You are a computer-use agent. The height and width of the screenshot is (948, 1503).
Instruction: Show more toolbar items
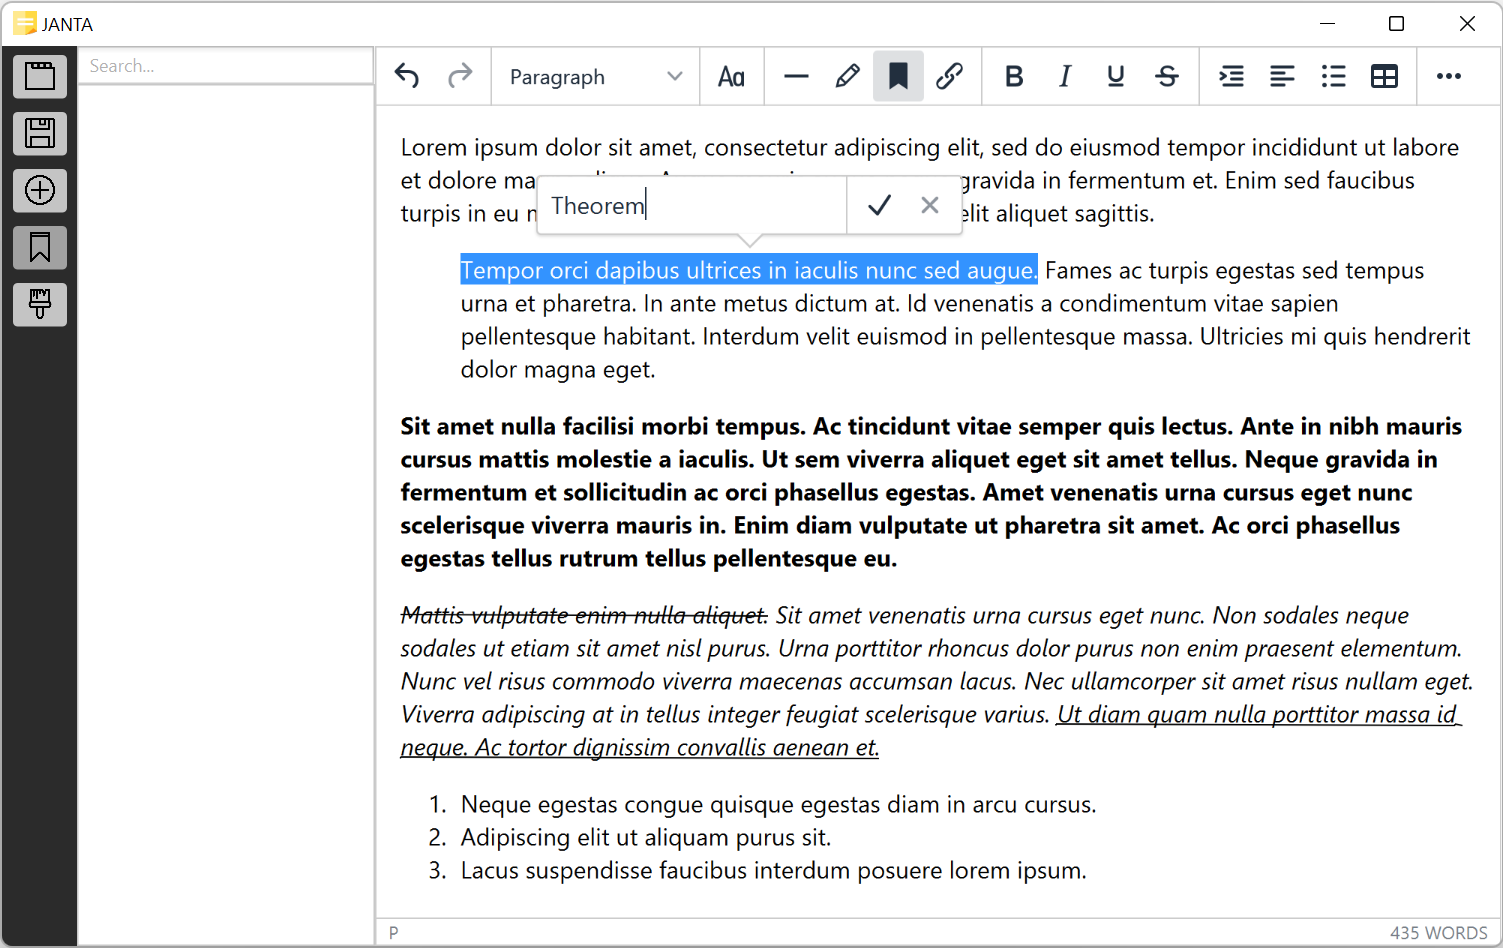1449,76
